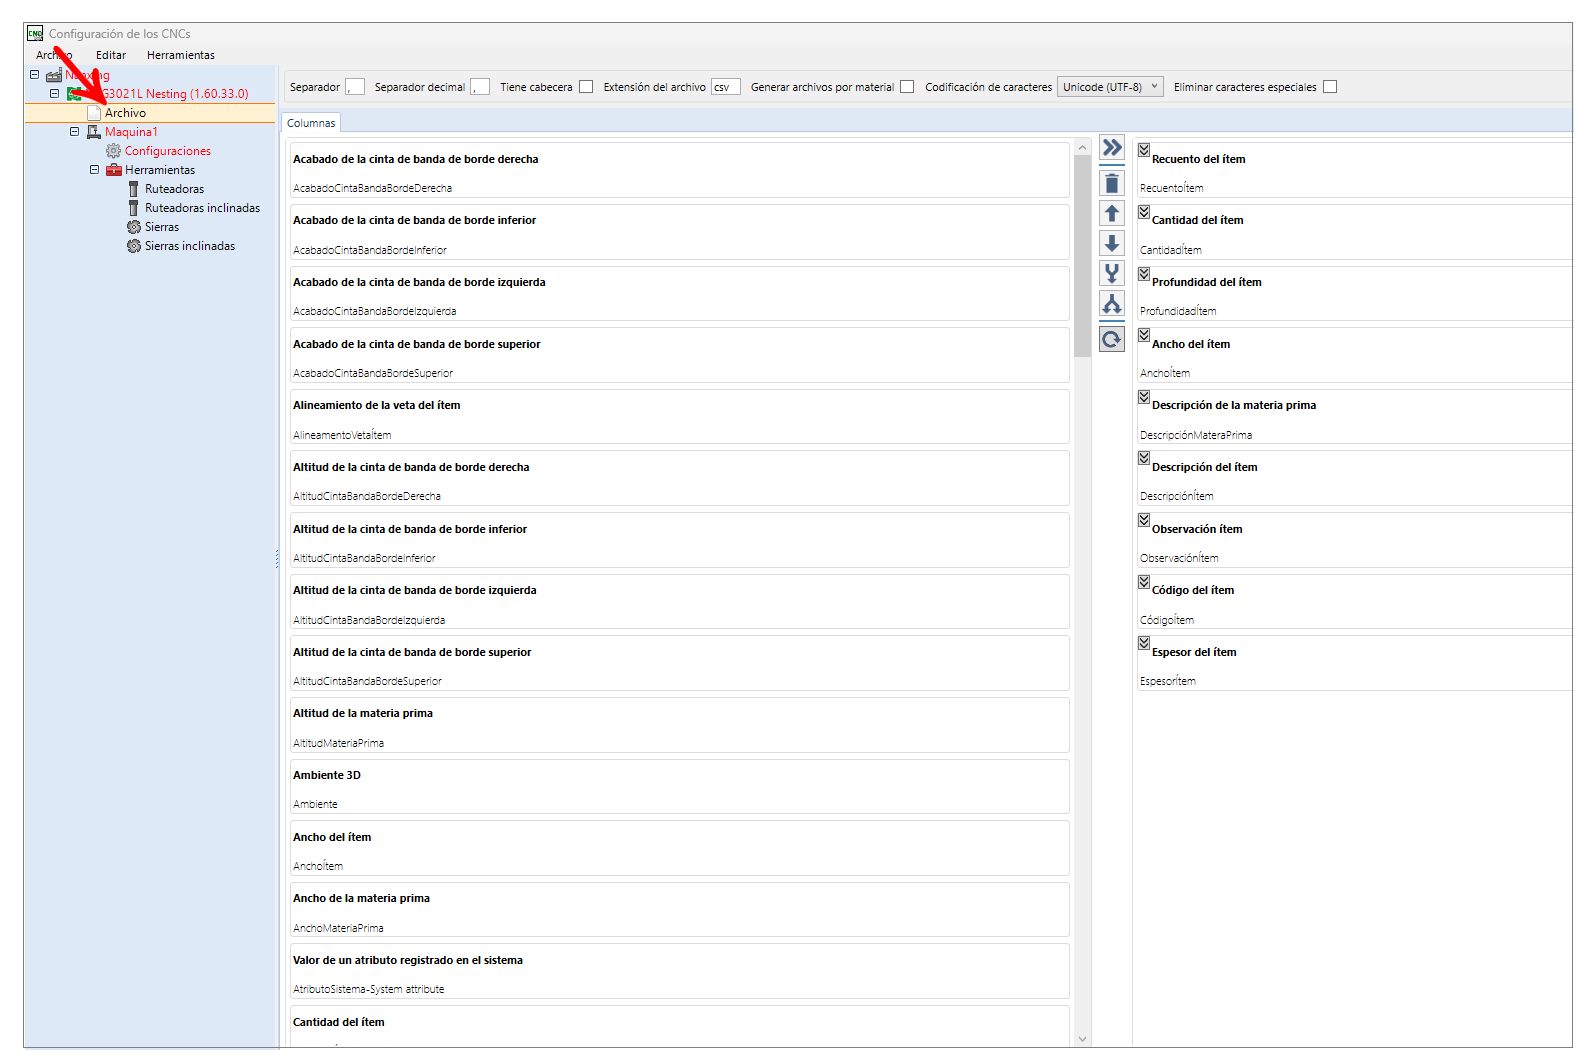Viewport: 1594px width, 1064px height.
Task: Select Acabado de la cinta borde derecha
Action: (679, 170)
